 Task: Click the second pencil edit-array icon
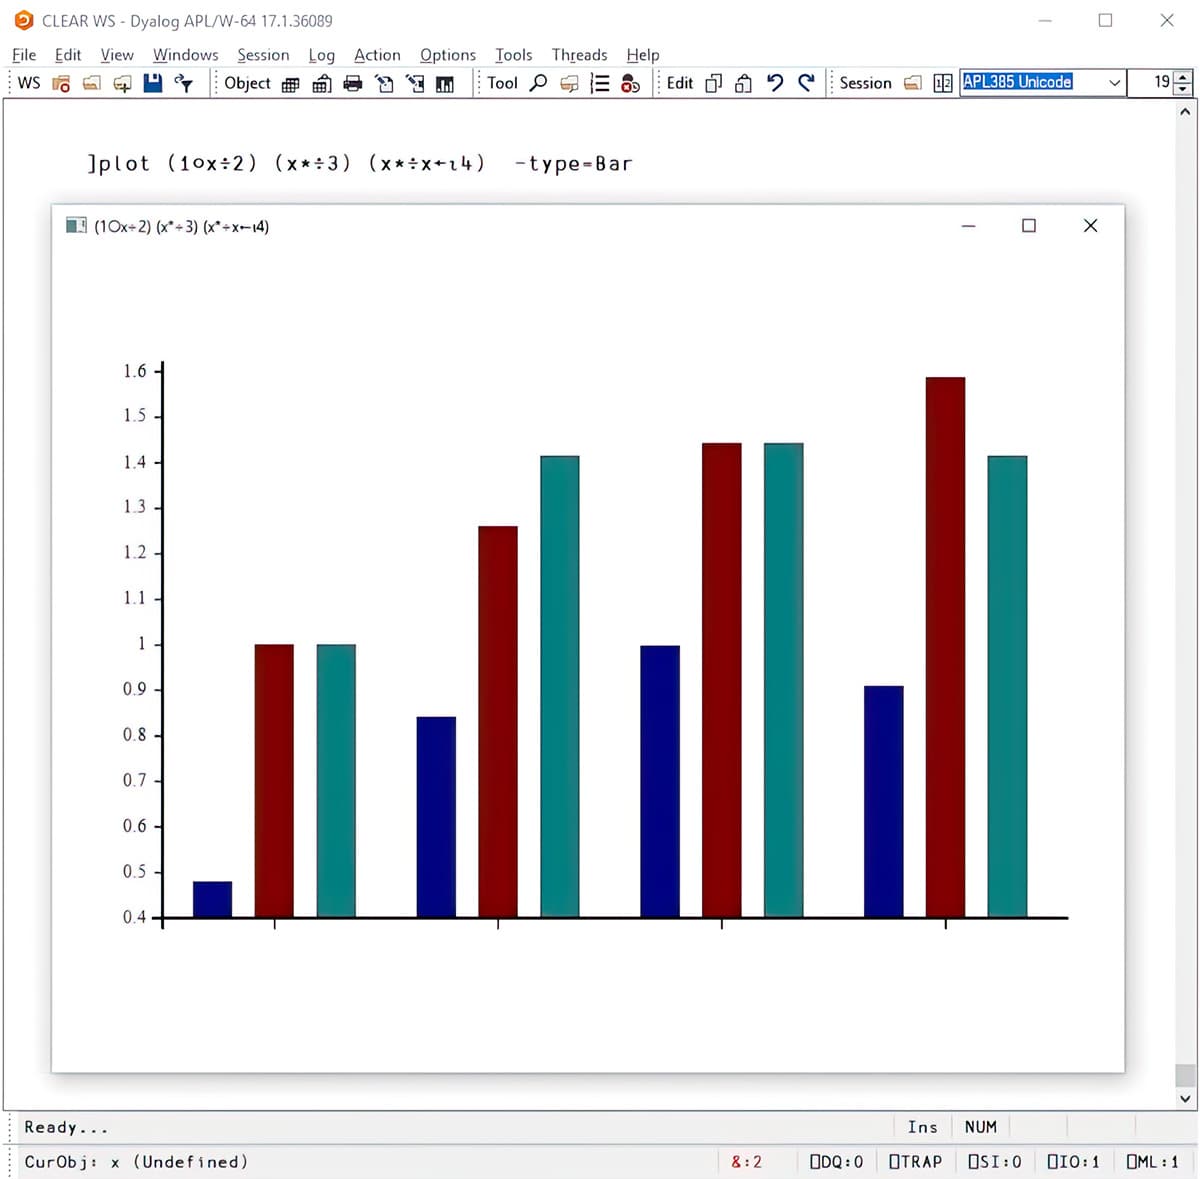pyautogui.click(x=414, y=84)
